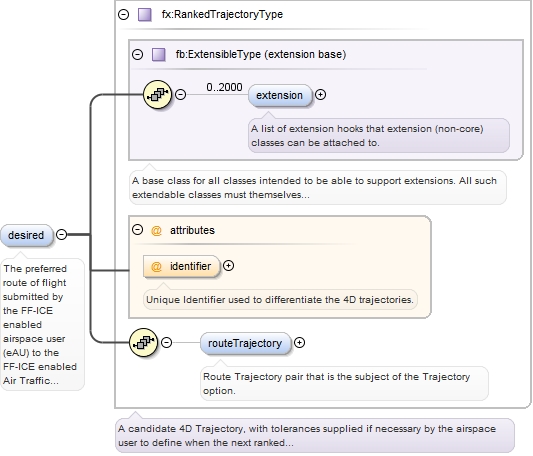Expand the extension element plus button
The height and width of the screenshot is (456, 533).
[320, 95]
